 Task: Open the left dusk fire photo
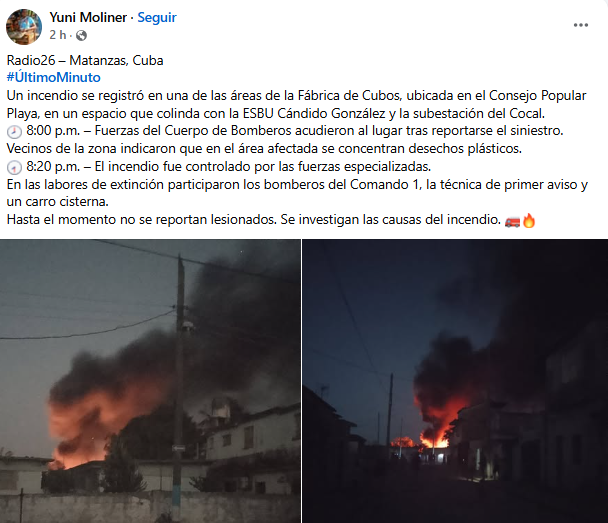pos(150,381)
